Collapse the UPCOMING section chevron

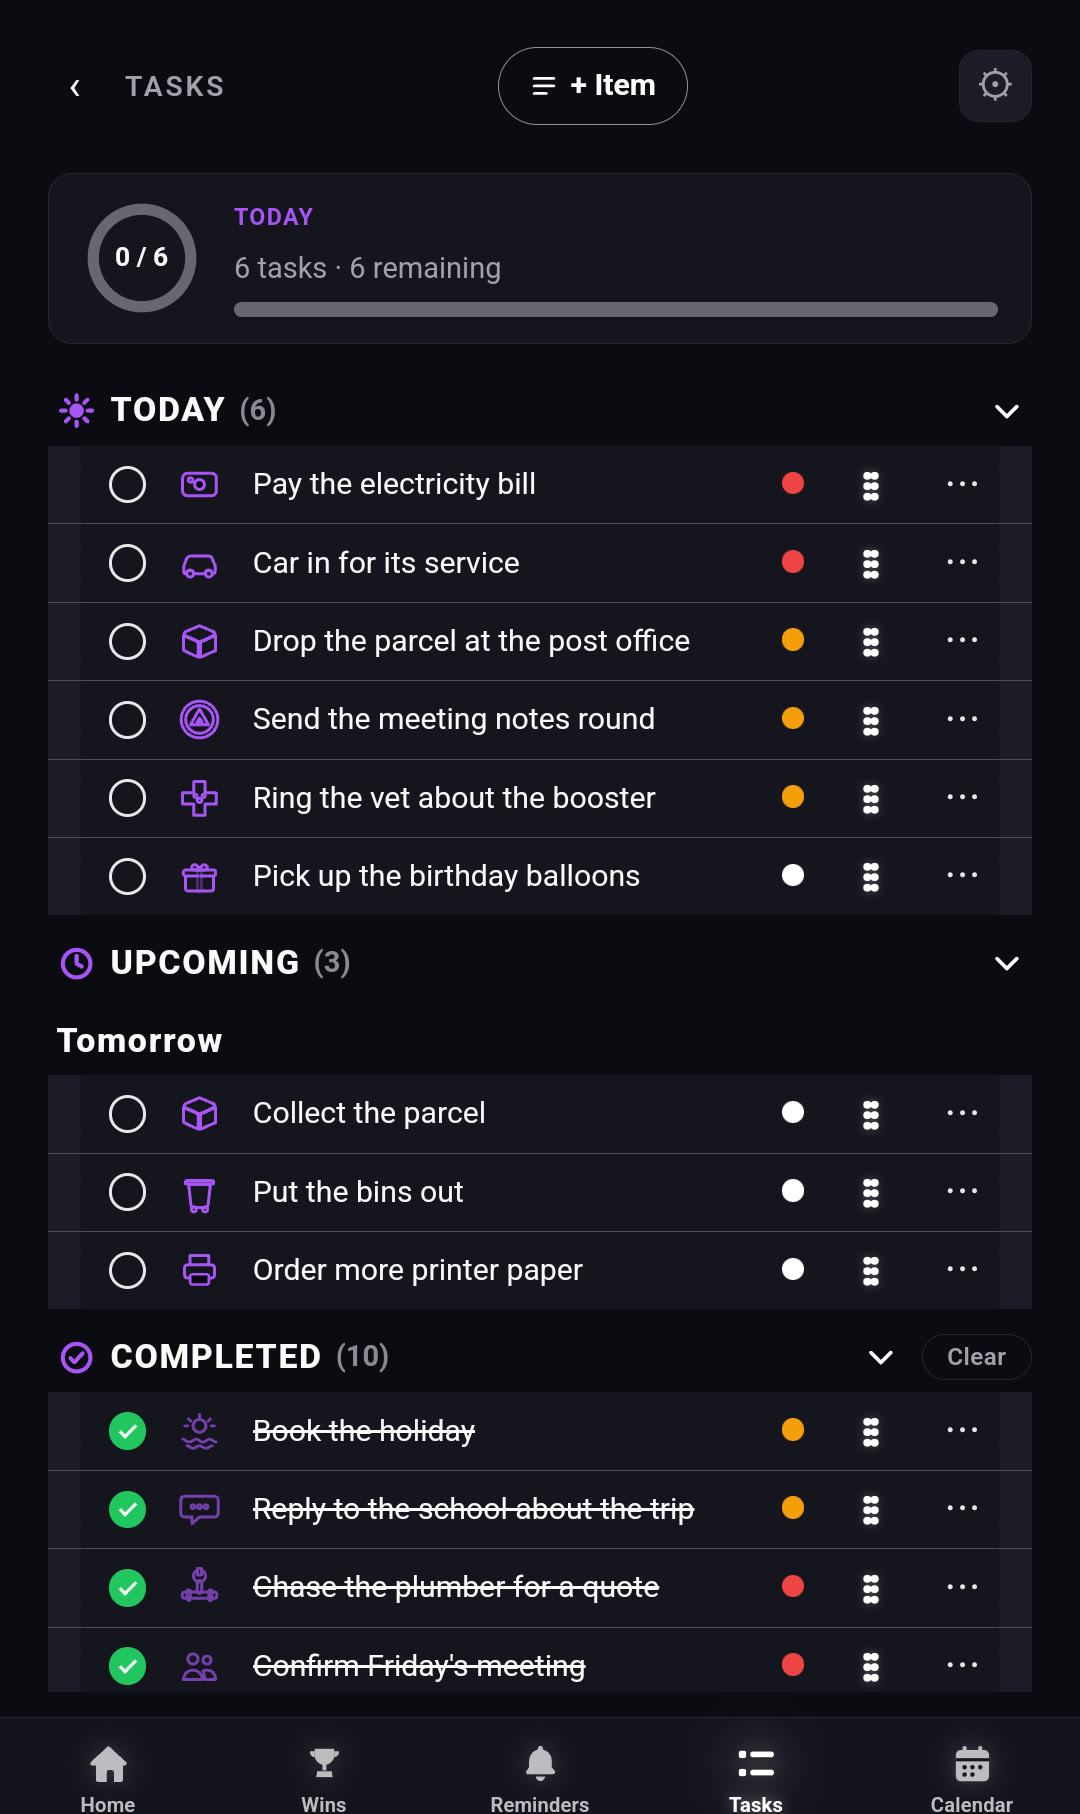tap(1007, 963)
